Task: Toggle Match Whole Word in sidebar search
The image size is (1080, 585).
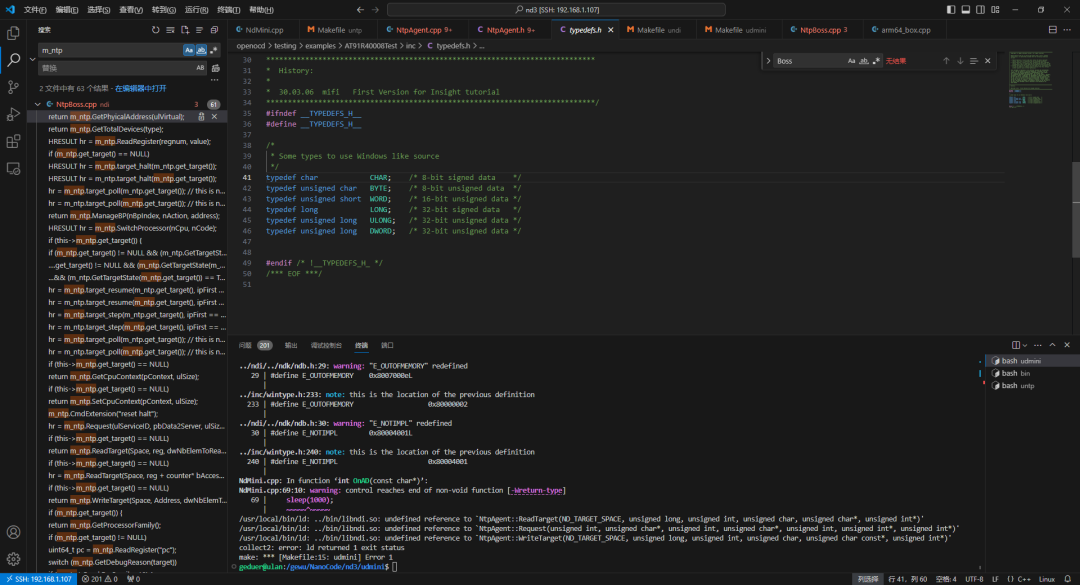Action: 201,50
